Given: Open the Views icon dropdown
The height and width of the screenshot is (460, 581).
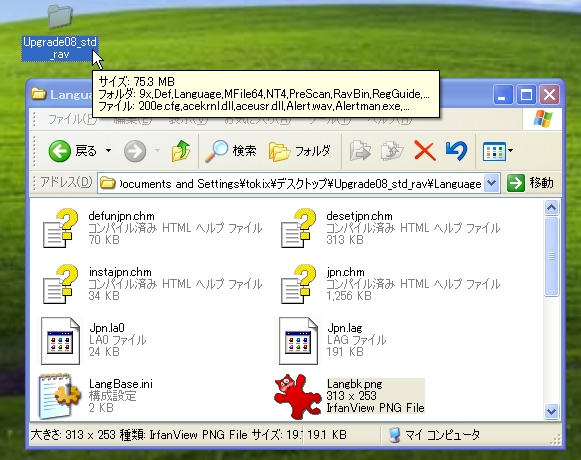Looking at the screenshot, I should 498,151.
